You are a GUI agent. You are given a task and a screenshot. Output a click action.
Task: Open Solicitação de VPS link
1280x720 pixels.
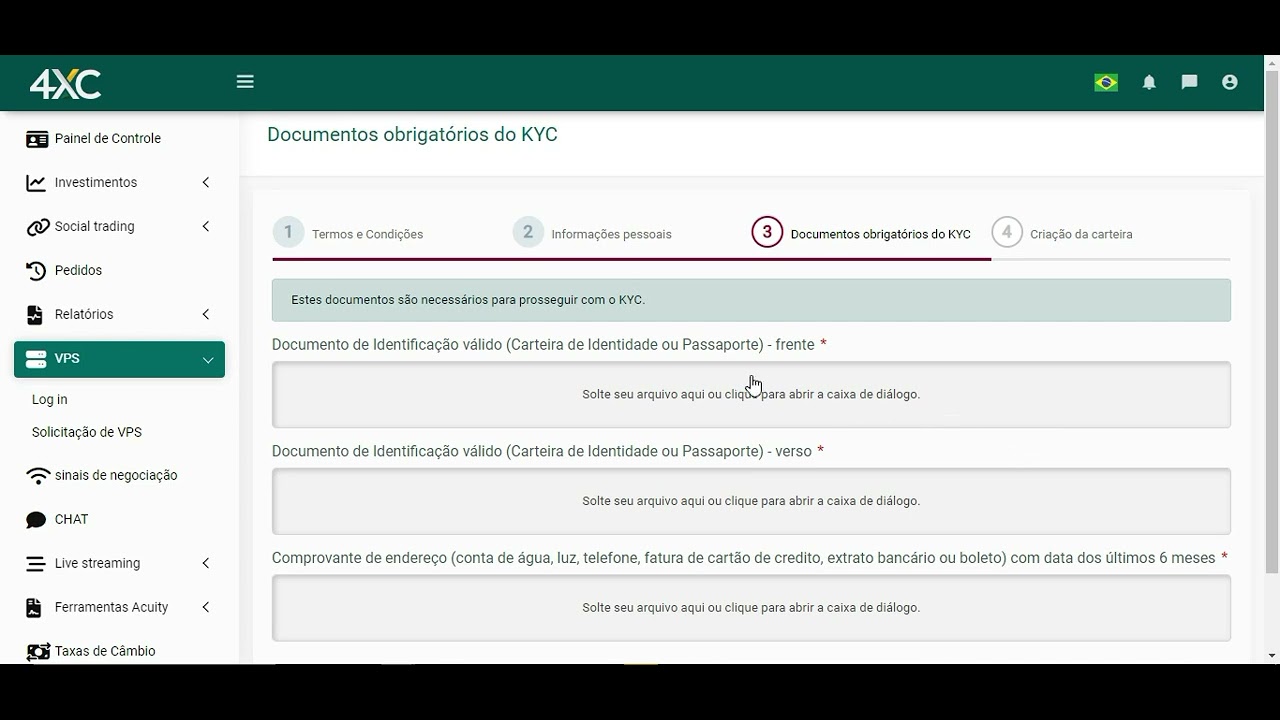point(87,432)
